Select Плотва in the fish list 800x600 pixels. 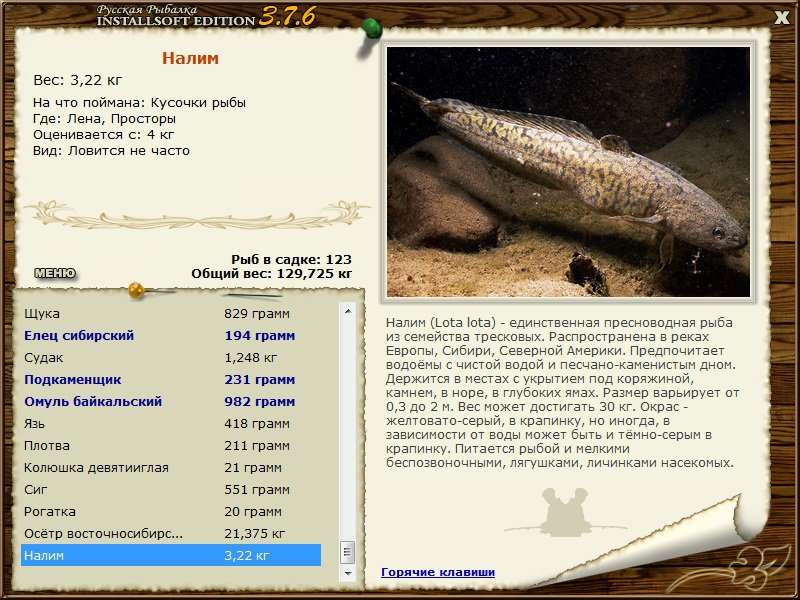171,445
